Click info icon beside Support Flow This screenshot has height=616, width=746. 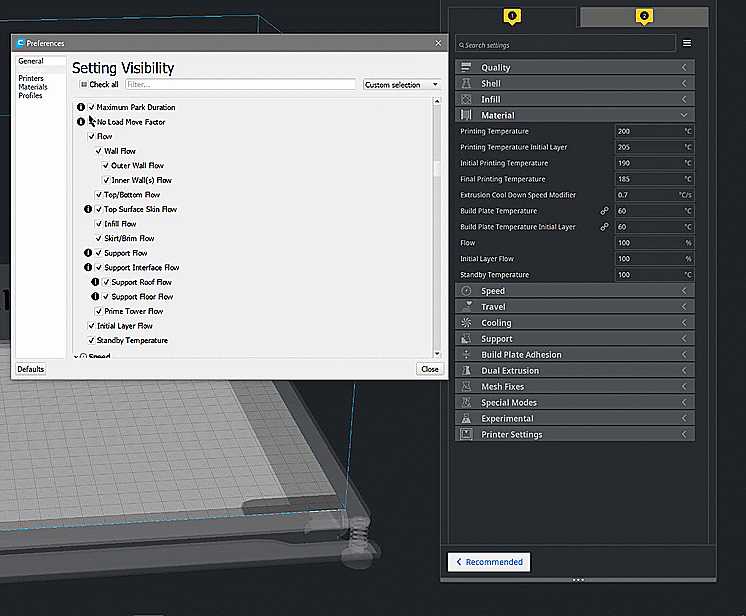88,253
